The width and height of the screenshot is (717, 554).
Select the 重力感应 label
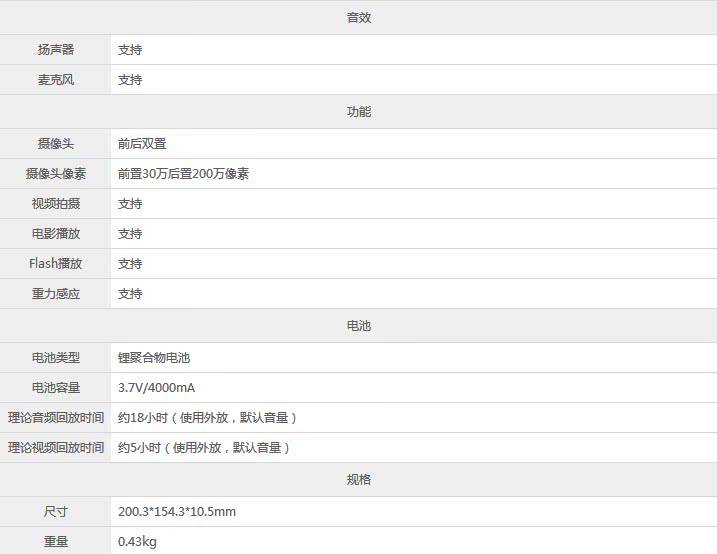tap(56, 293)
